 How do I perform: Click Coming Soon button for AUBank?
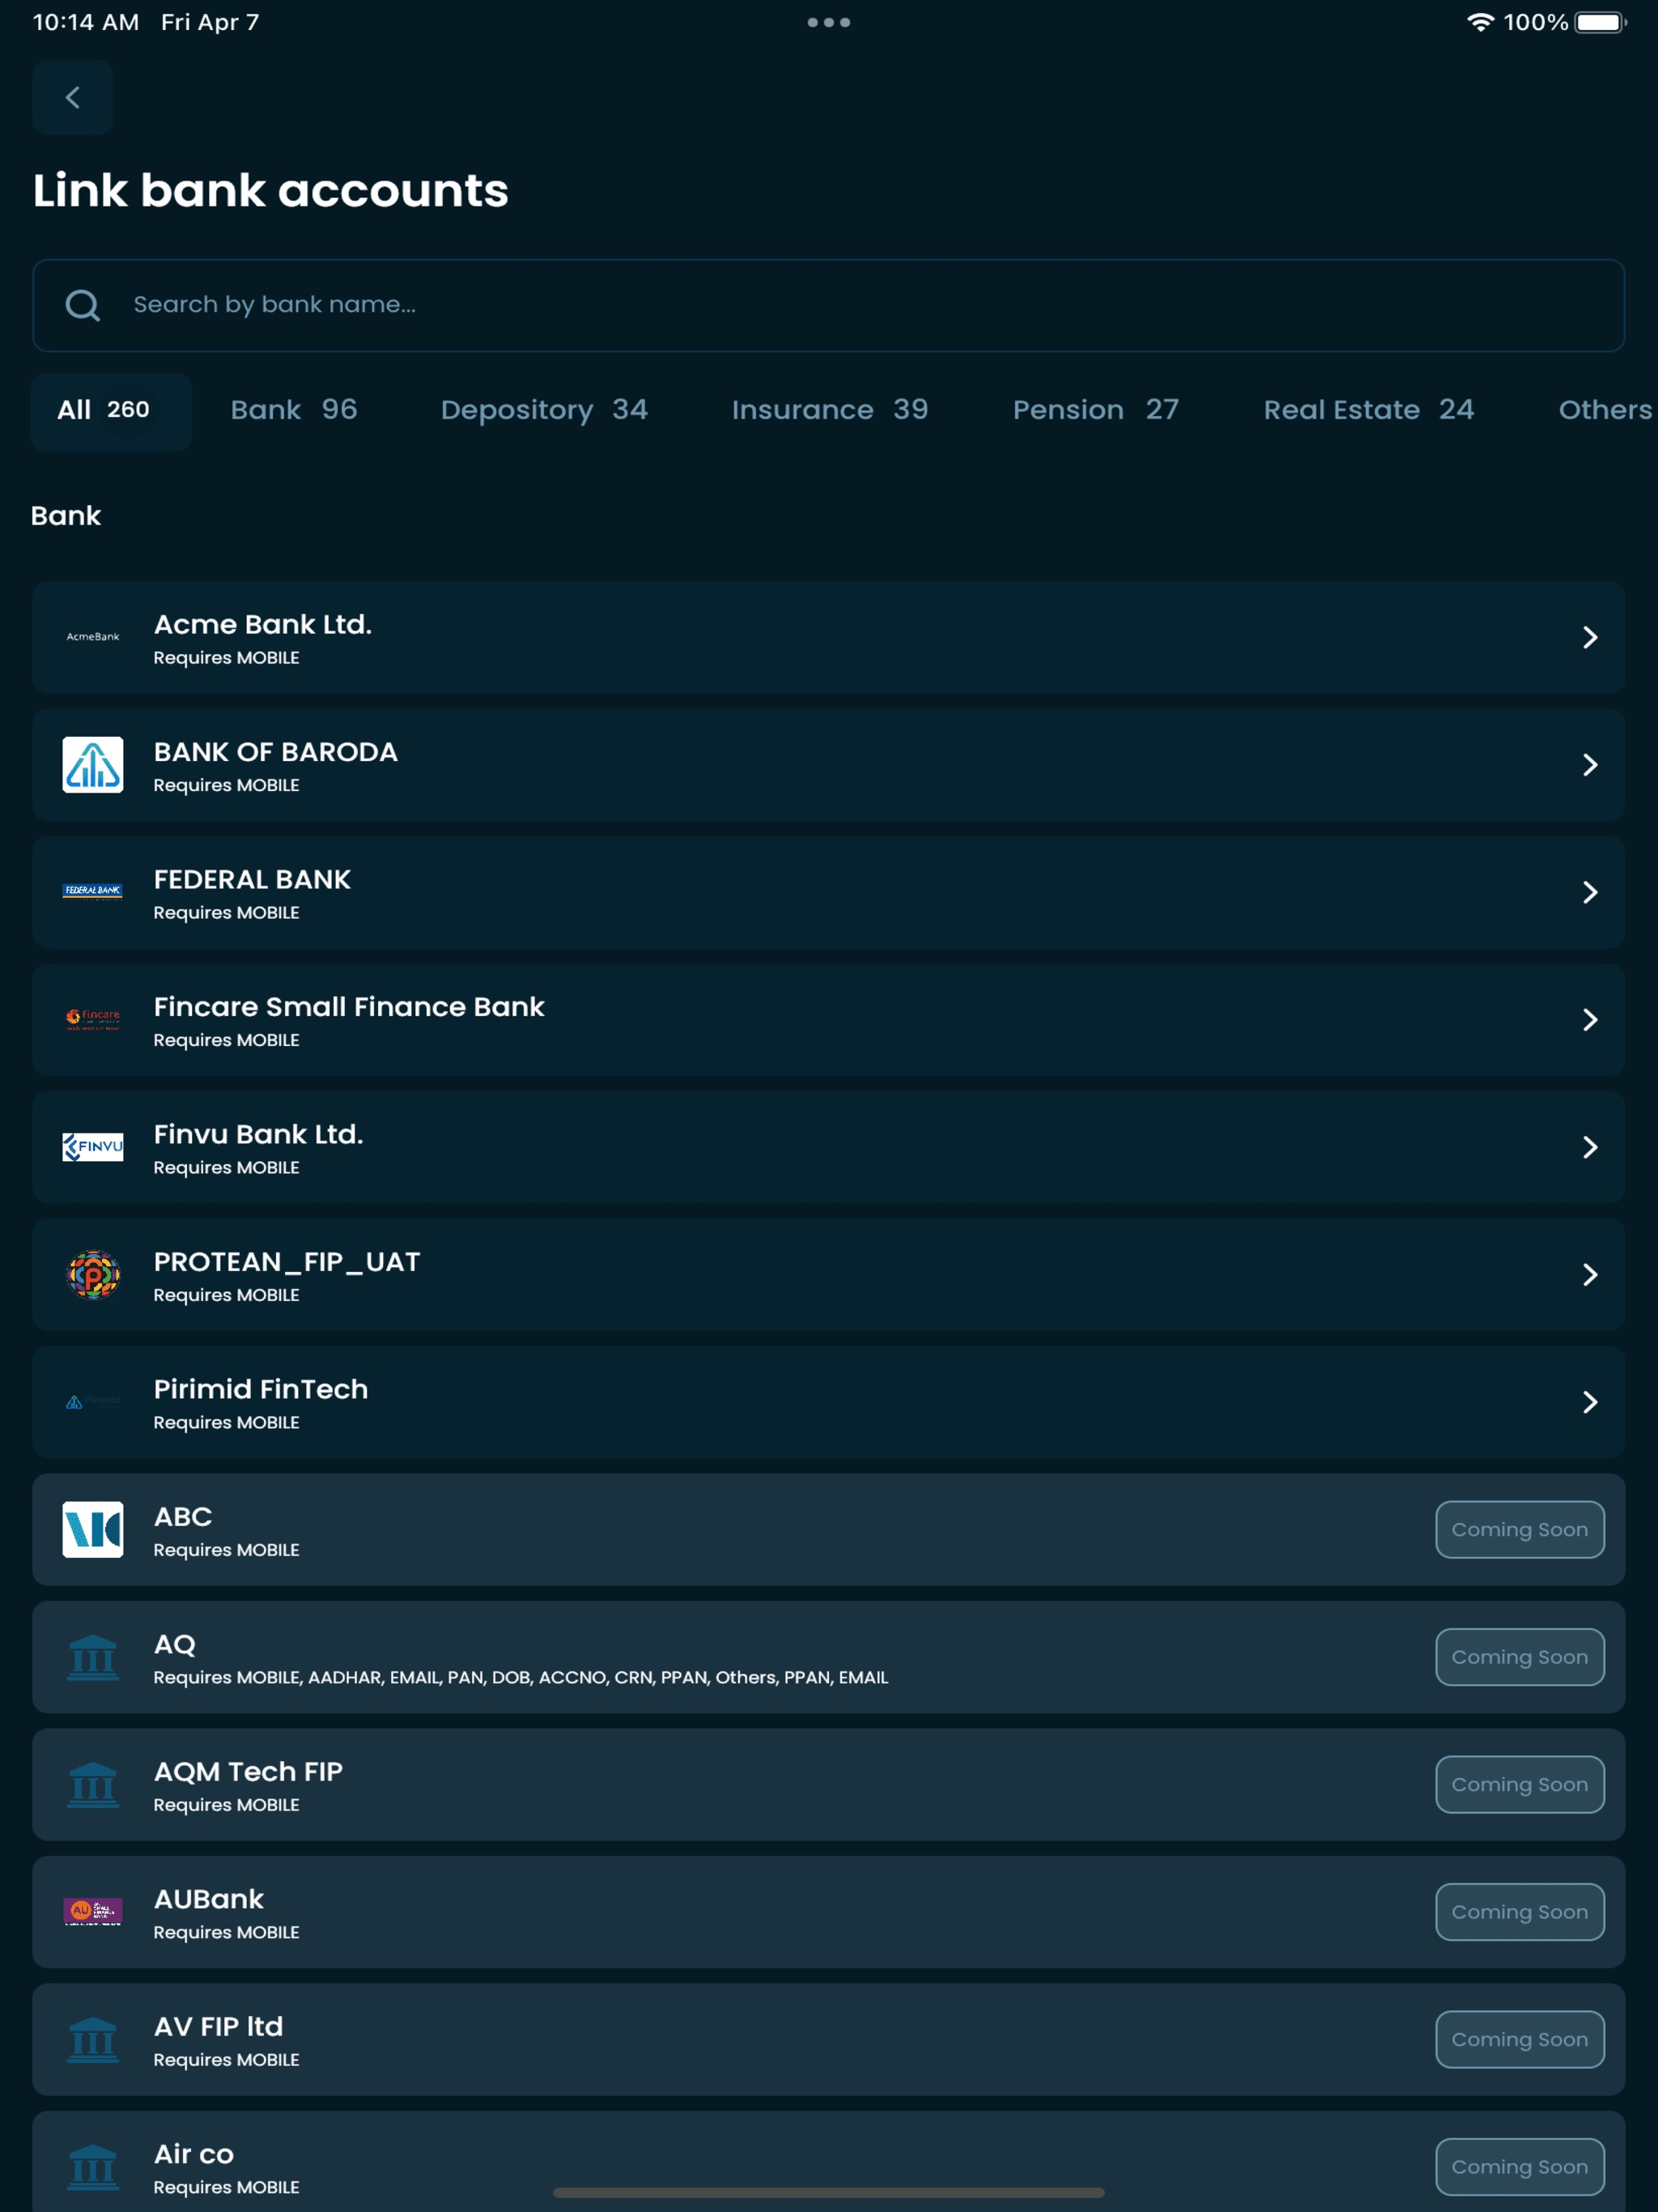pos(1520,1912)
